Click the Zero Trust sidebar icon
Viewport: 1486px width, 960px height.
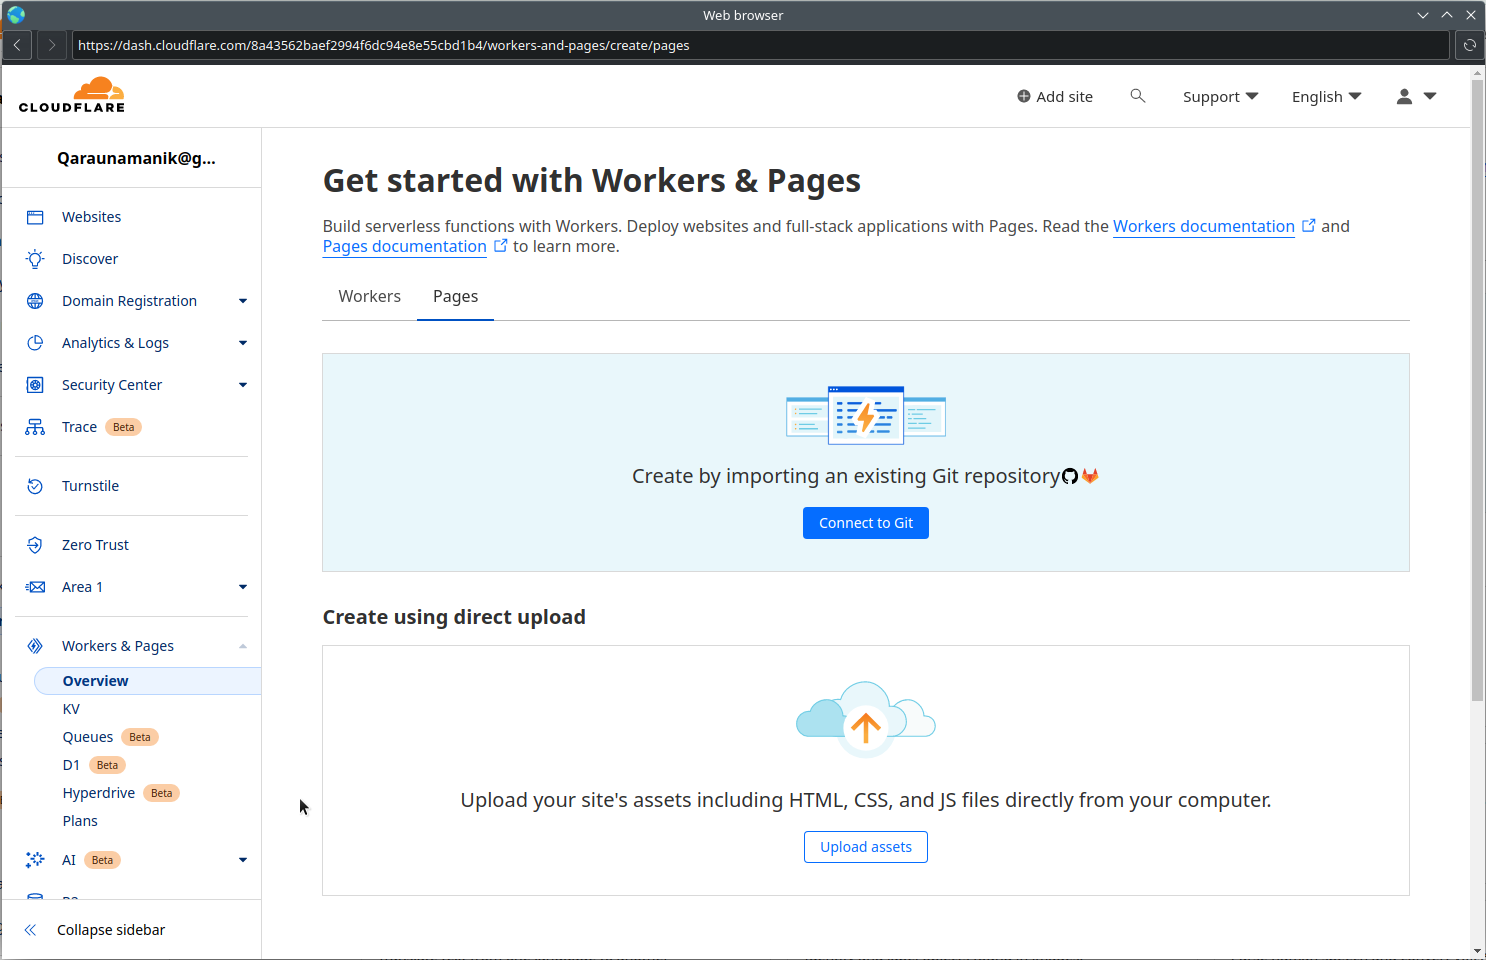[35, 545]
